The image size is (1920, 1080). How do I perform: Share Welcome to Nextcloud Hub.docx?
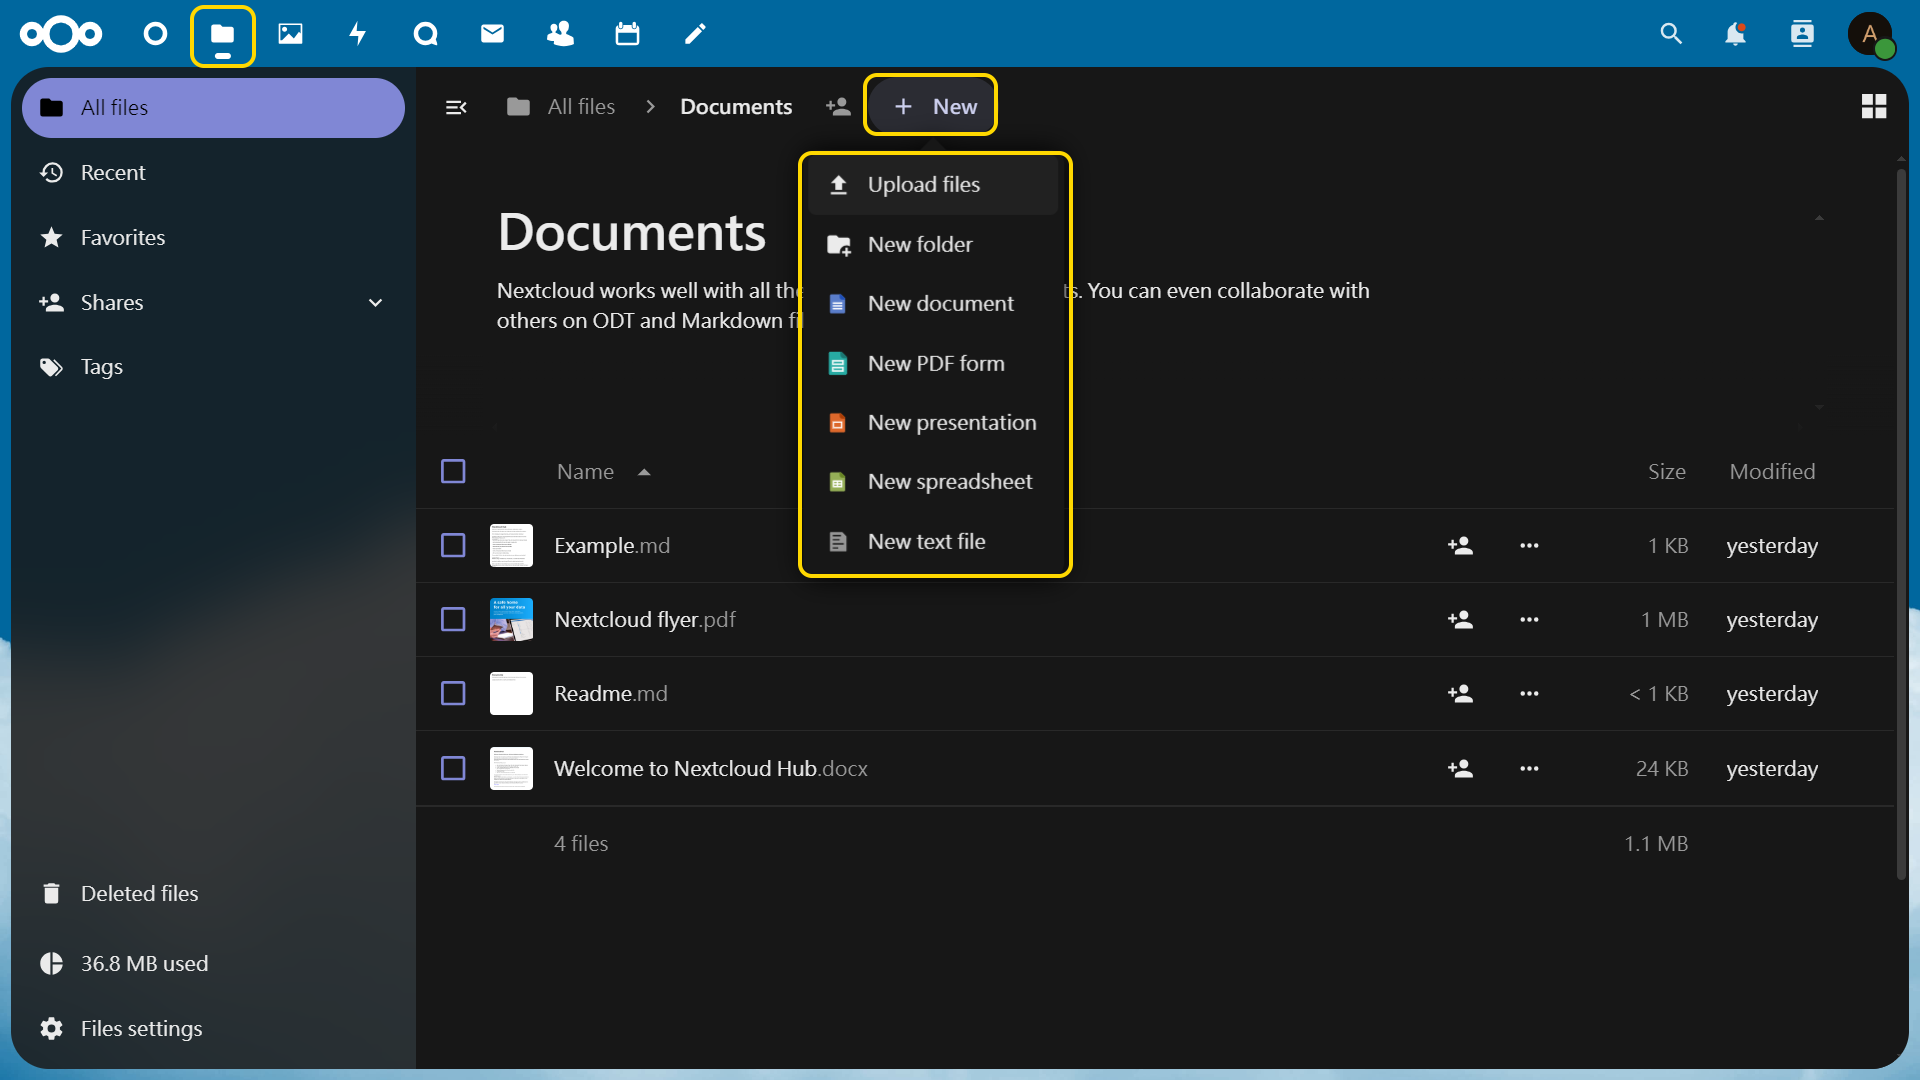click(x=1461, y=769)
